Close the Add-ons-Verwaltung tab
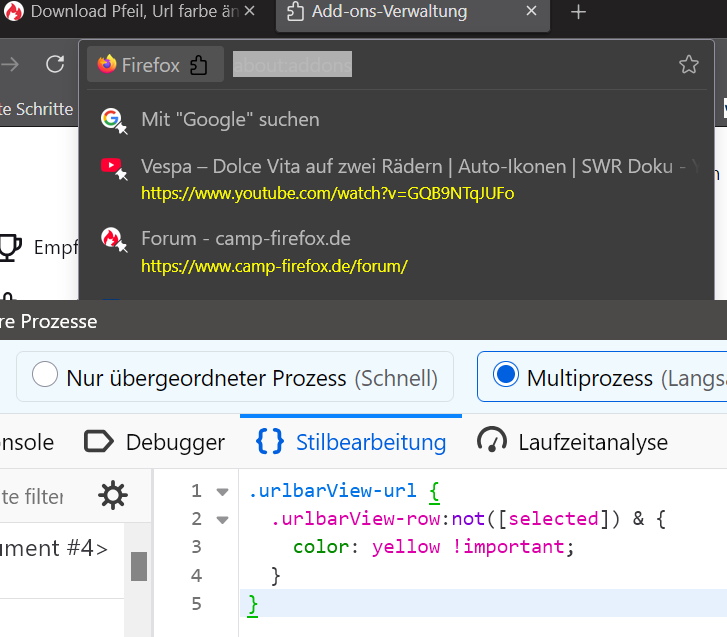Image resolution: width=727 pixels, height=637 pixels. tap(532, 13)
